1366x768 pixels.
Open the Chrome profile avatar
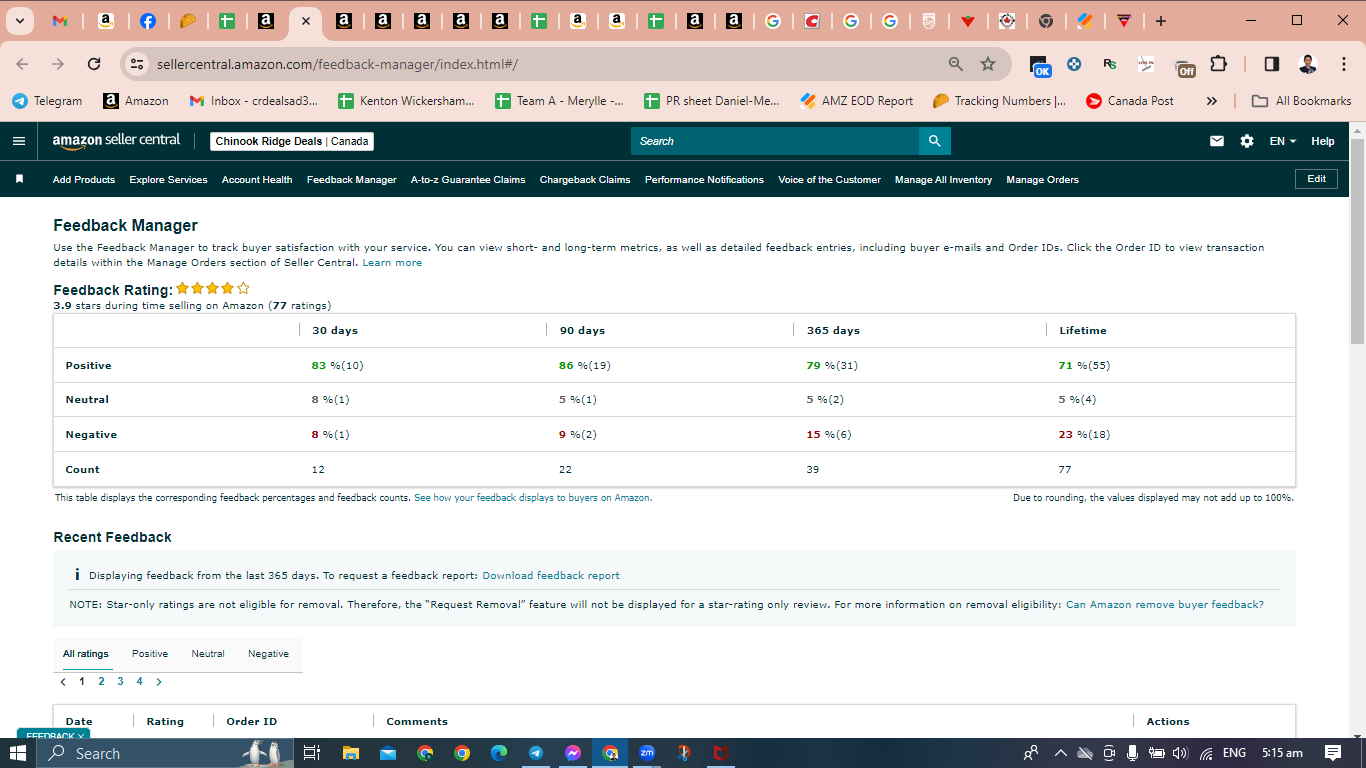click(x=1308, y=64)
